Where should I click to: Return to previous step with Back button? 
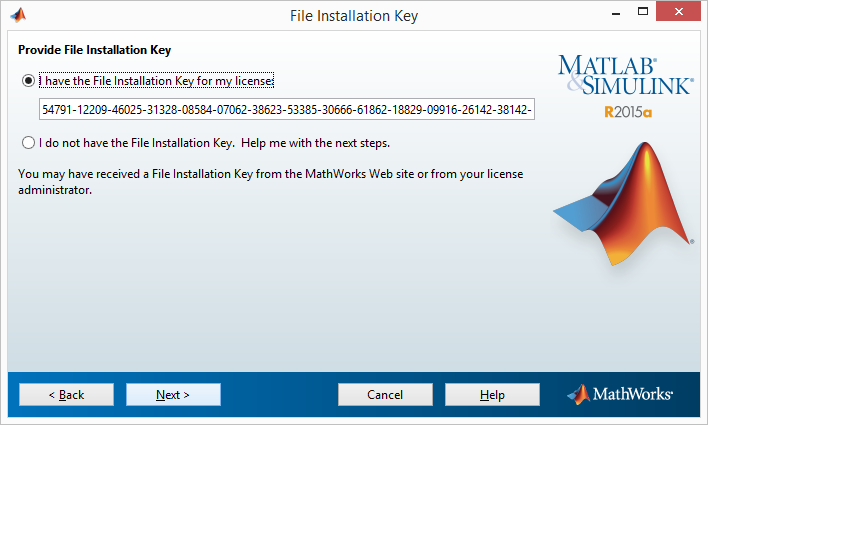(x=66, y=395)
